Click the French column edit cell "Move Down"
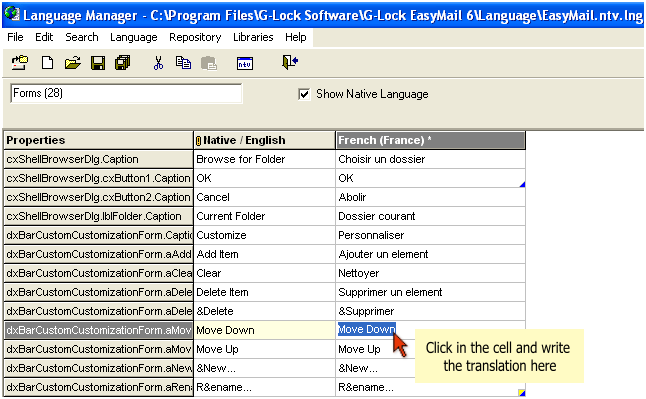This screenshot has width=646, height=399. pyautogui.click(x=367, y=329)
